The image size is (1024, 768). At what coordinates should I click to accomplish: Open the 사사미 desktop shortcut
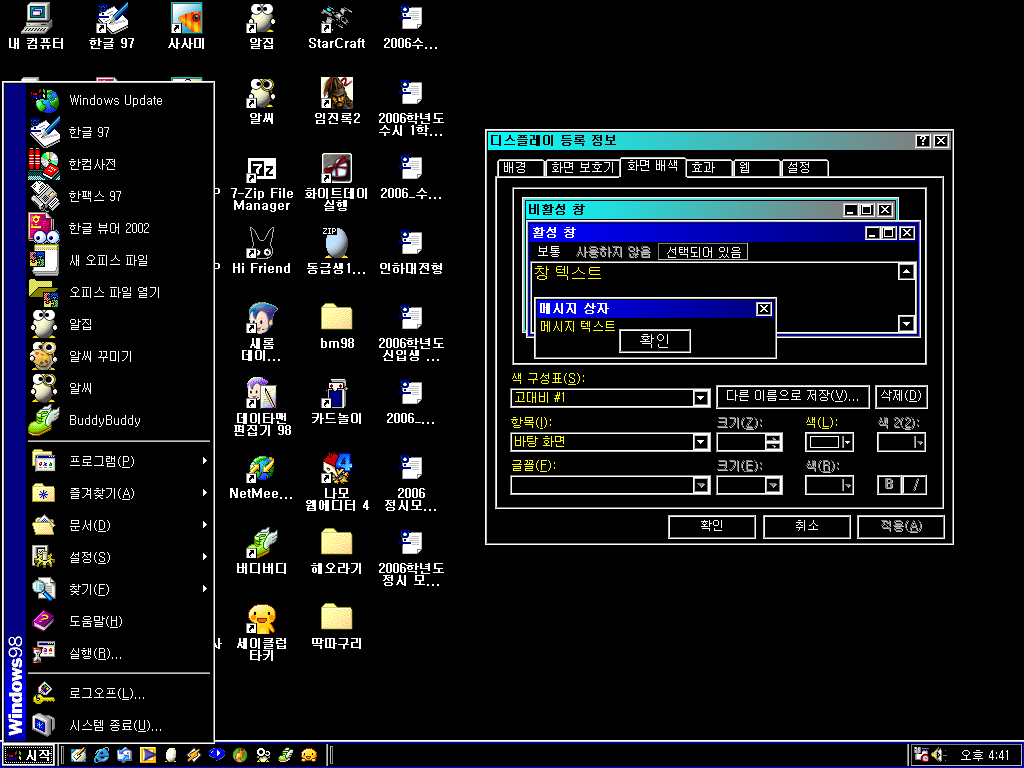(x=187, y=27)
